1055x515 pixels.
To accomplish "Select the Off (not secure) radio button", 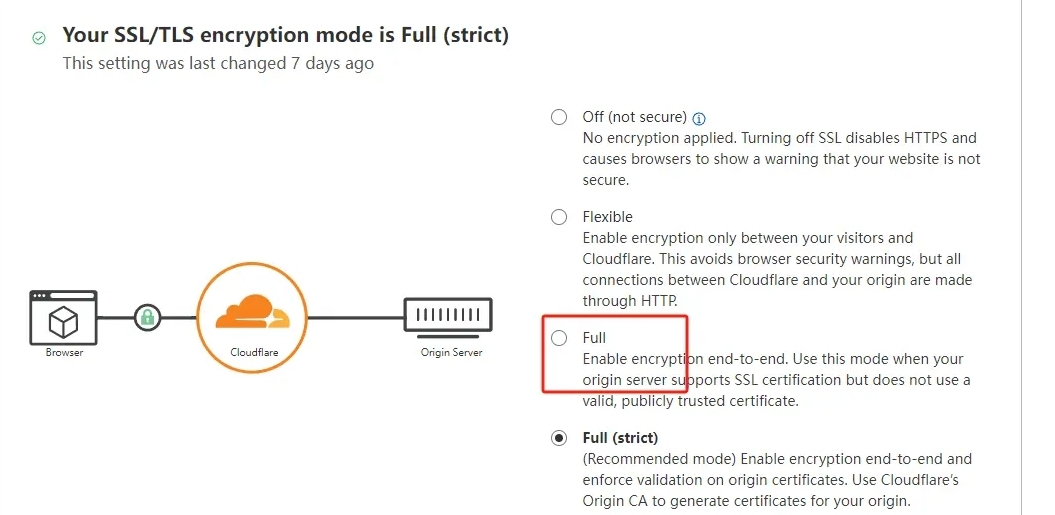I will (x=560, y=117).
